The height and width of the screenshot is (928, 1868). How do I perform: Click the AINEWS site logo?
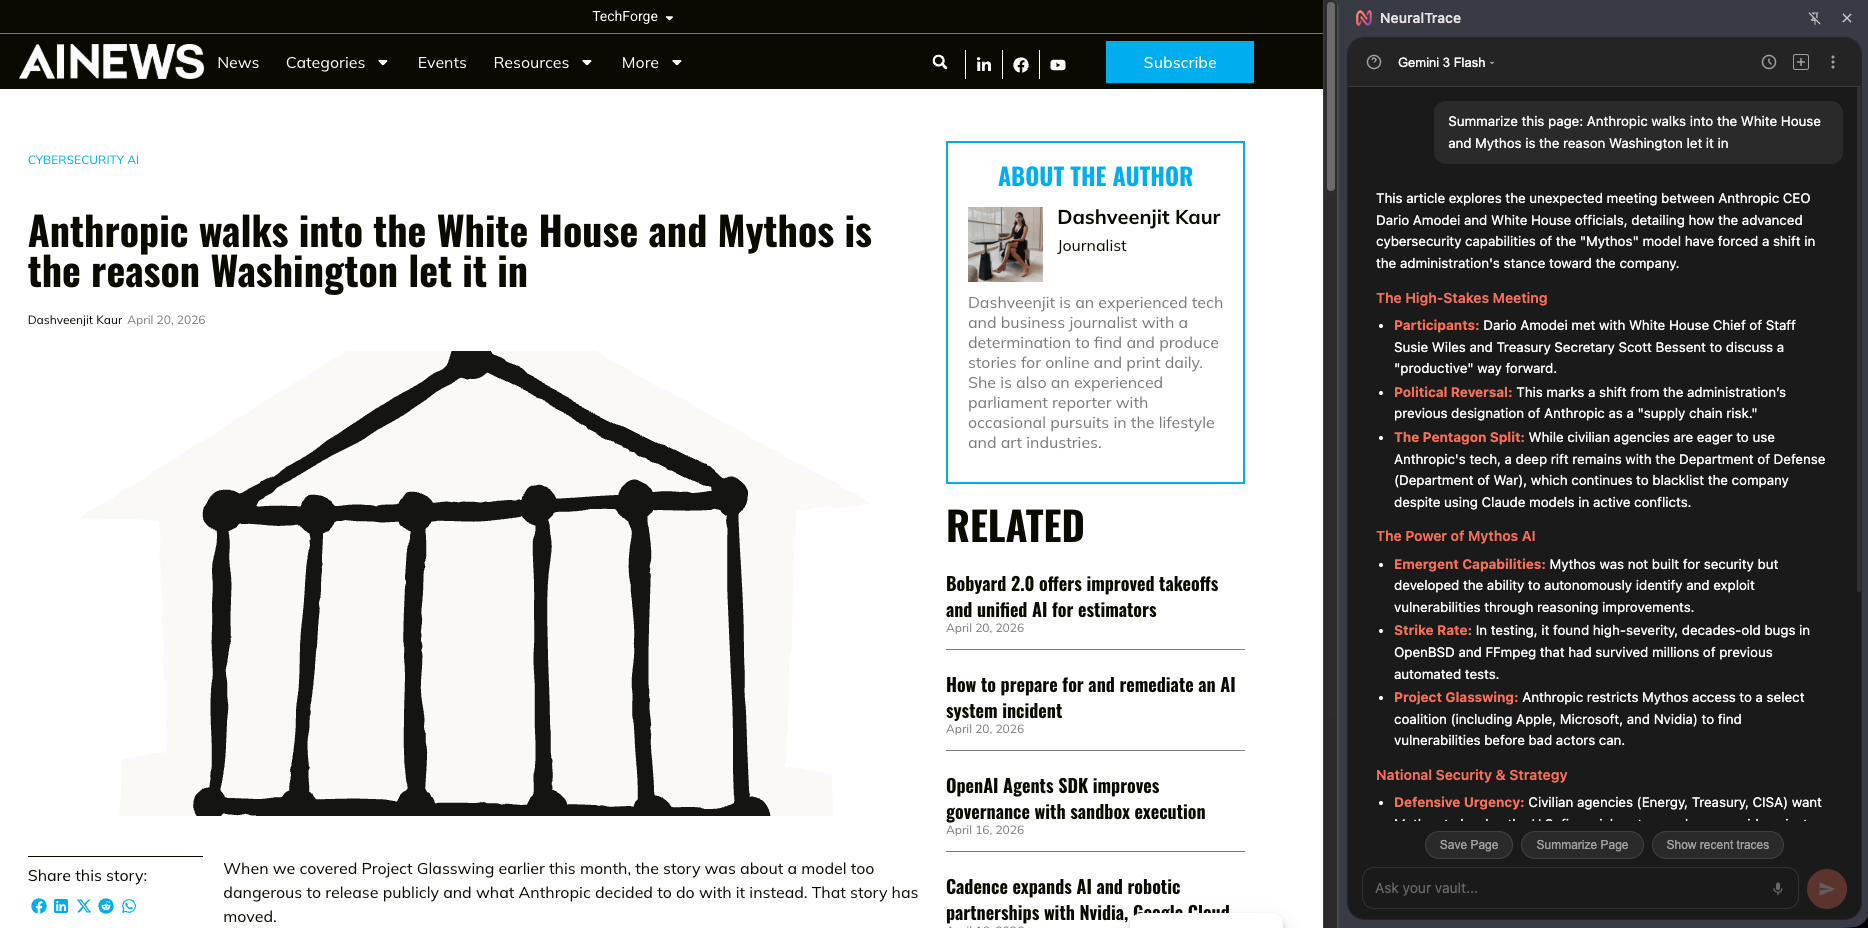point(112,61)
